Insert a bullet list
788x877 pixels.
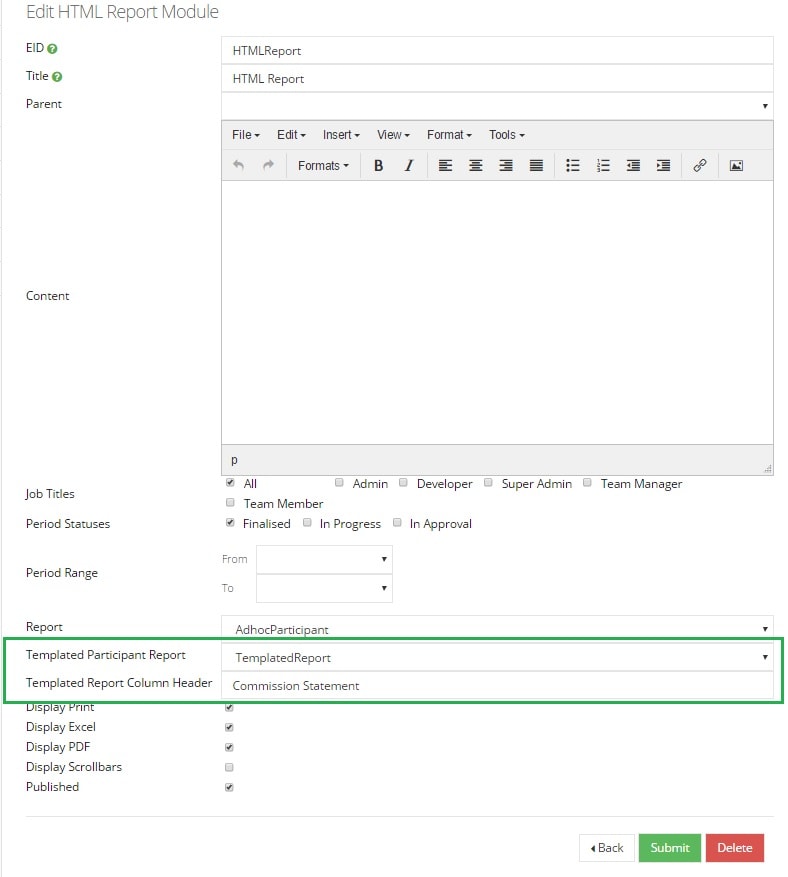pos(573,166)
